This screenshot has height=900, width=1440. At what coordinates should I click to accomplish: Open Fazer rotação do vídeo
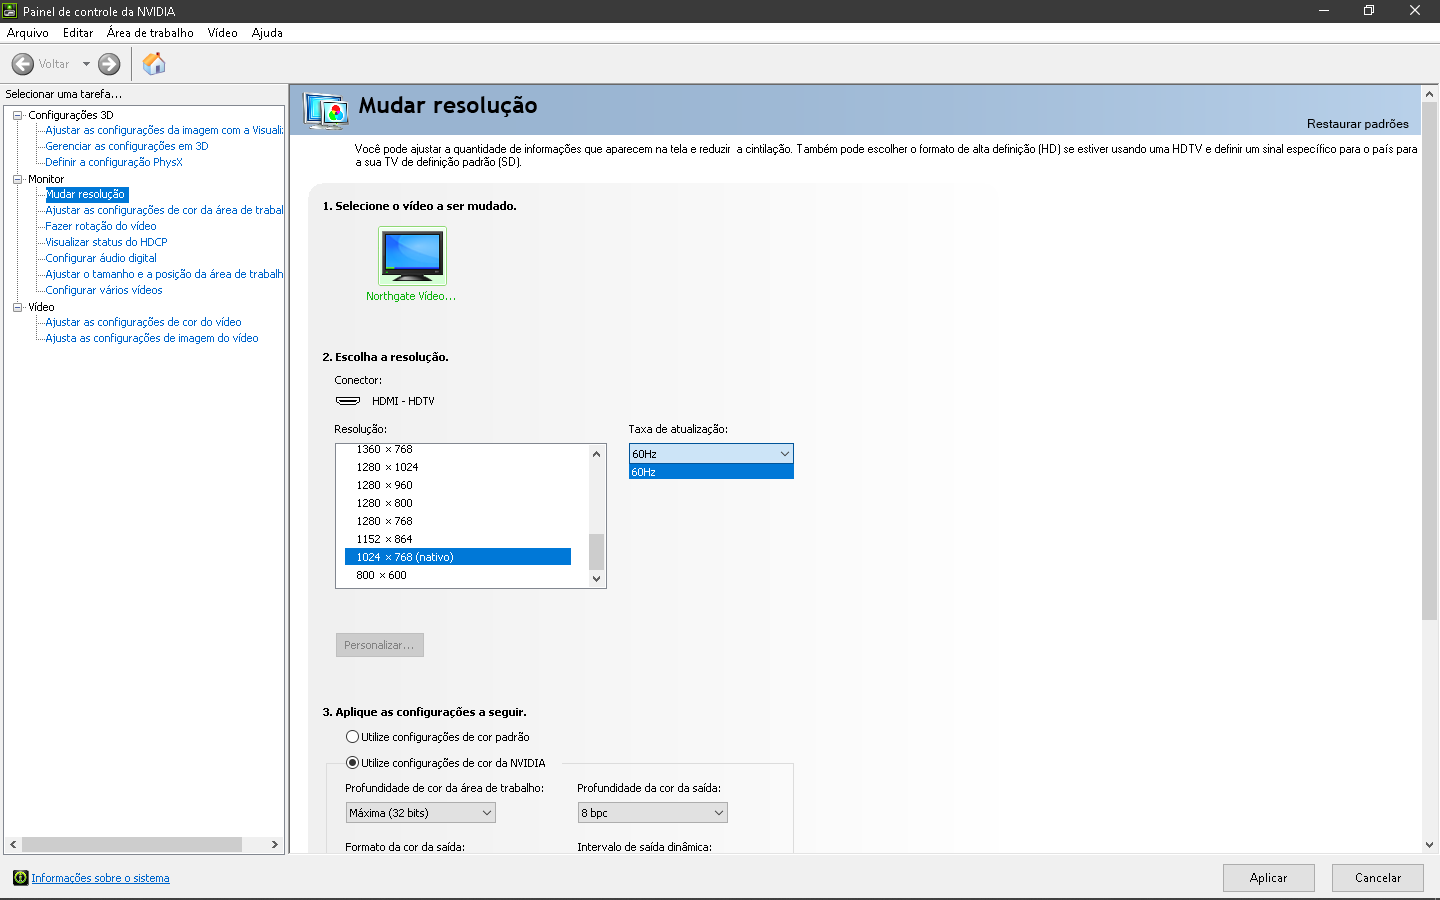101,226
